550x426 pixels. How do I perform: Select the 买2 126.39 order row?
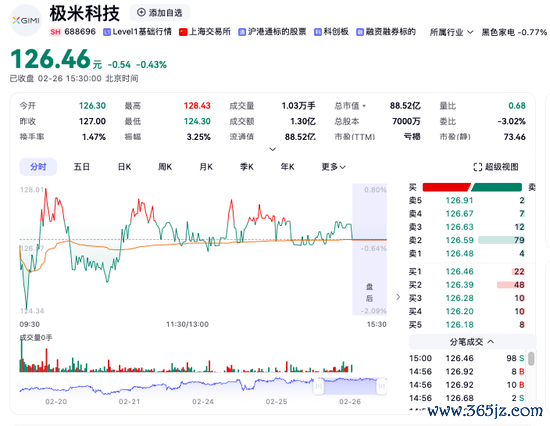[467, 285]
